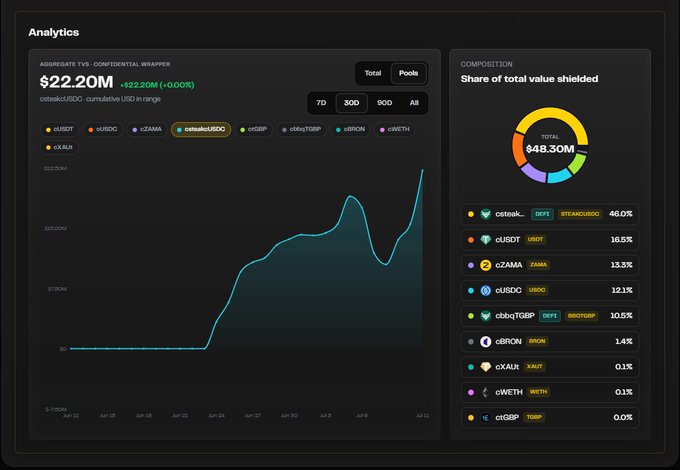Click the XAUT tag badge
The height and width of the screenshot is (470, 680).
coord(534,367)
